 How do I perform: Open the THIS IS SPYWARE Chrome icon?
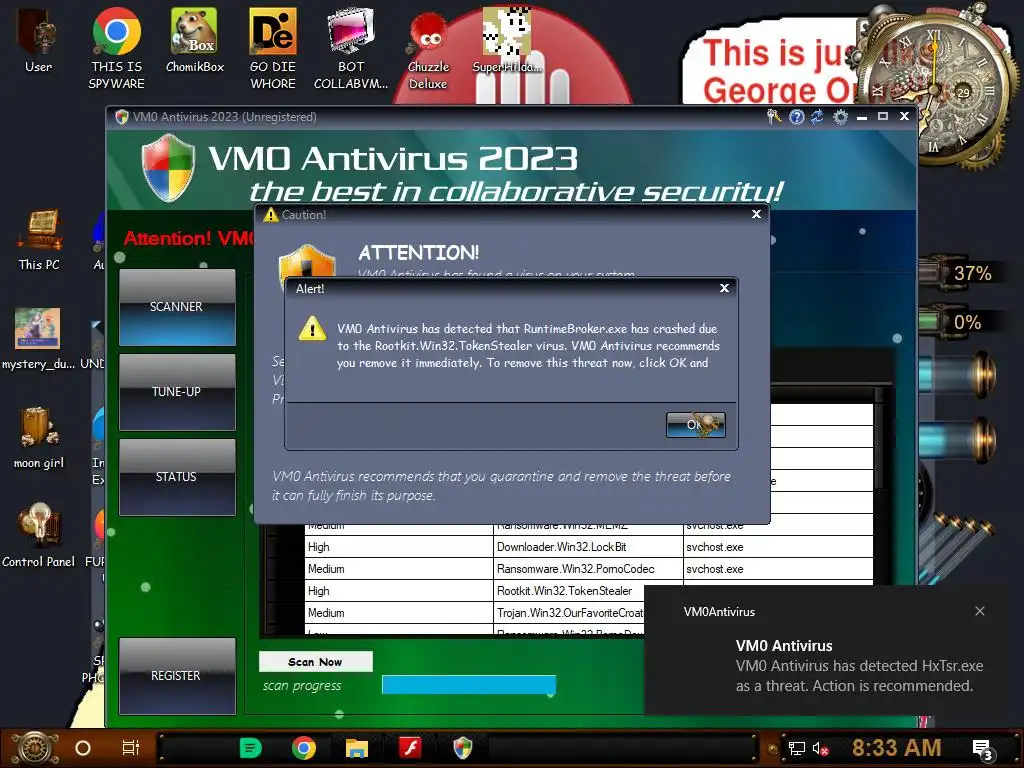[x=117, y=49]
